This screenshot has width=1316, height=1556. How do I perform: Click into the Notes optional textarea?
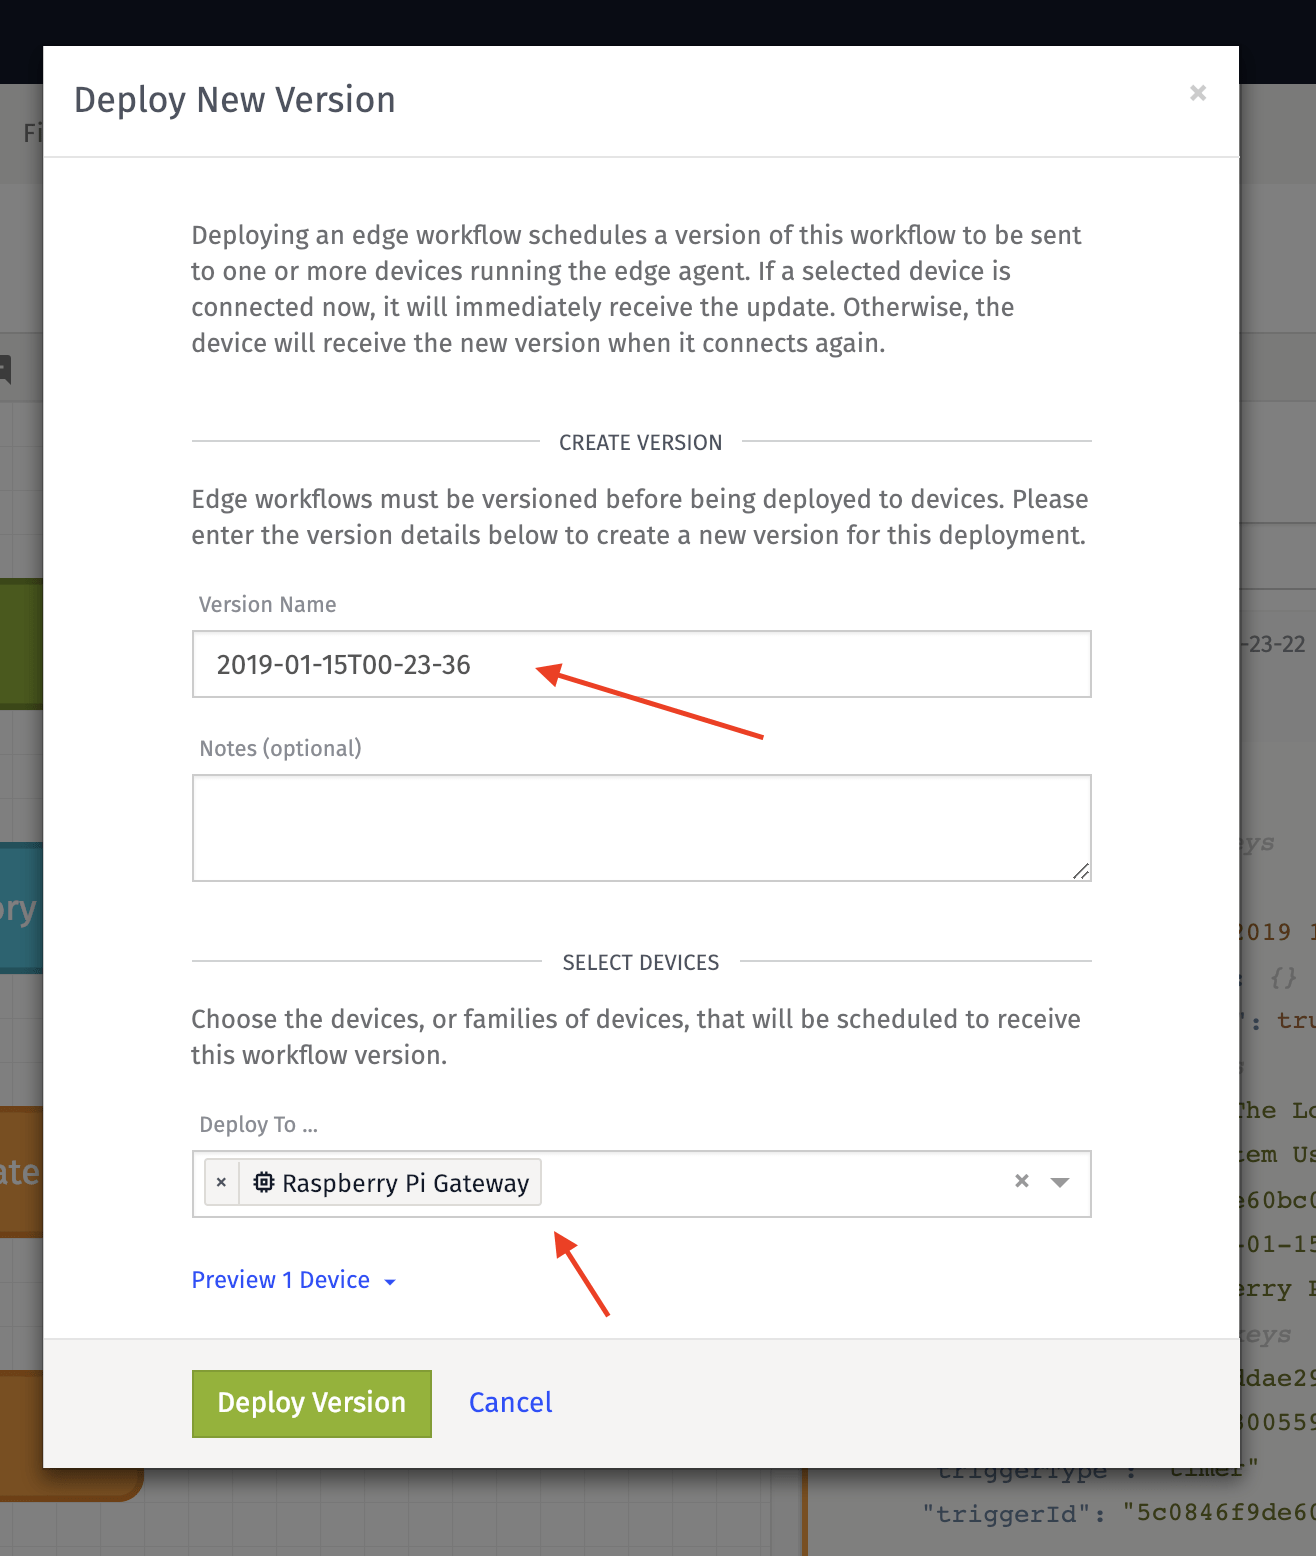642,828
